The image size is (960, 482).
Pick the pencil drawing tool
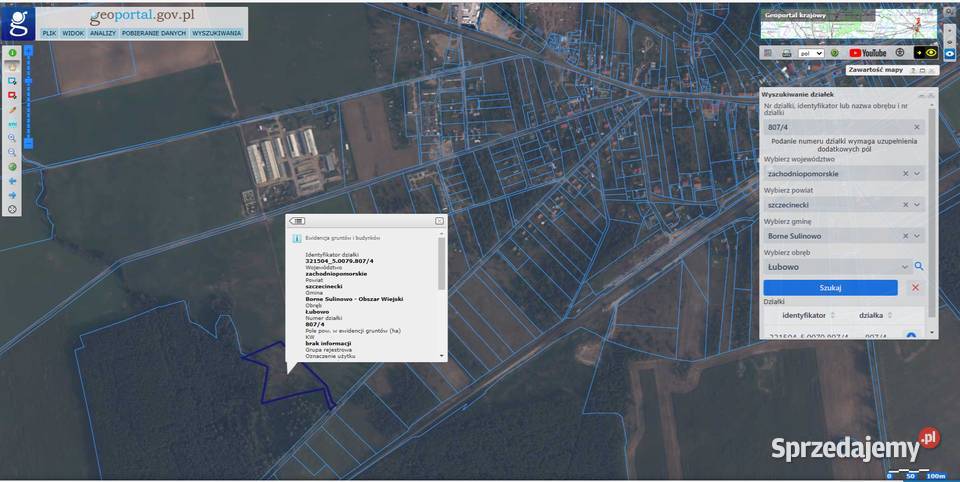coord(12,110)
